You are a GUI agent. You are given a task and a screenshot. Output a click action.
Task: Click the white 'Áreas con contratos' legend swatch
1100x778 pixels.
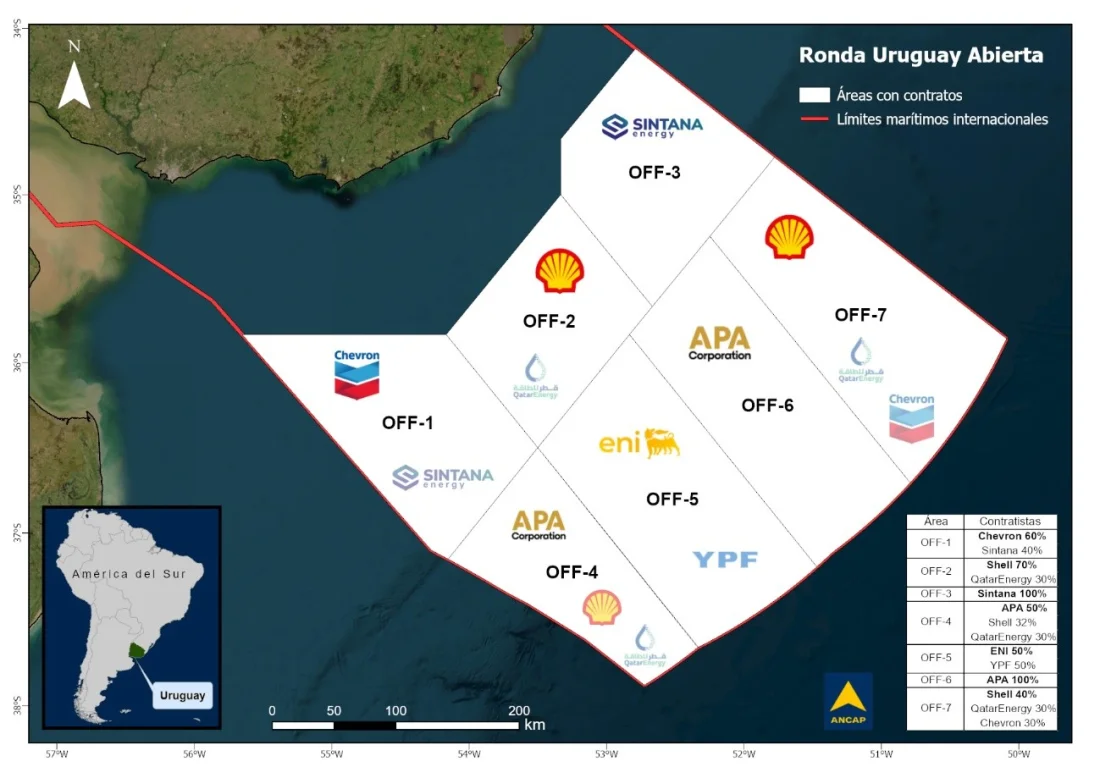pyautogui.click(x=814, y=95)
